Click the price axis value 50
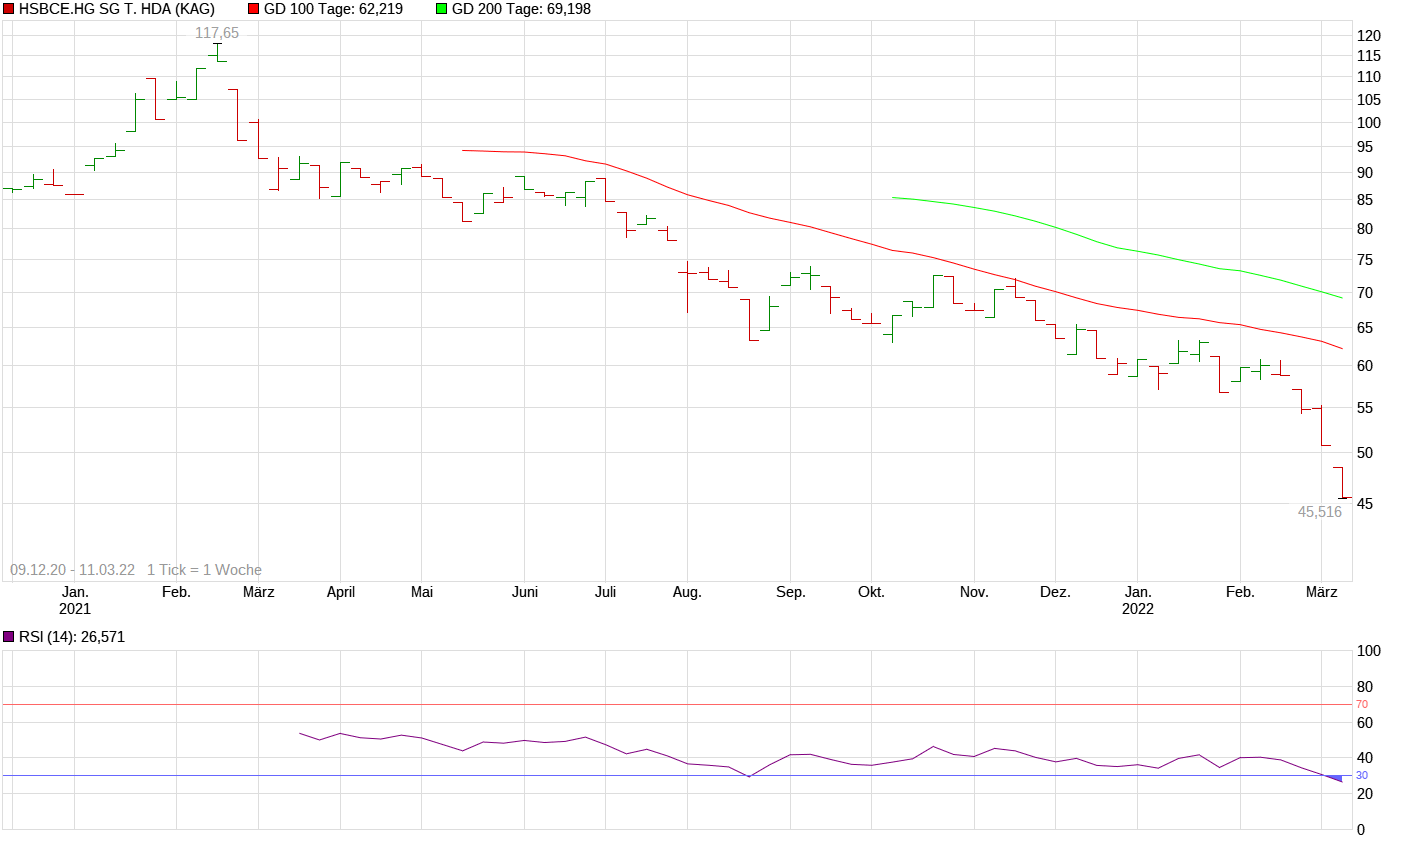This screenshot has height=844, width=1410. click(x=1365, y=453)
